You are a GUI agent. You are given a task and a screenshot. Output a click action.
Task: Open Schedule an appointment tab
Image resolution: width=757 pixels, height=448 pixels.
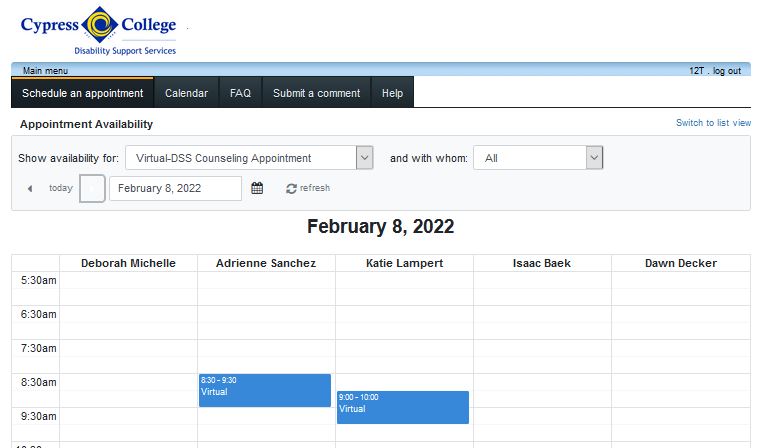click(83, 93)
